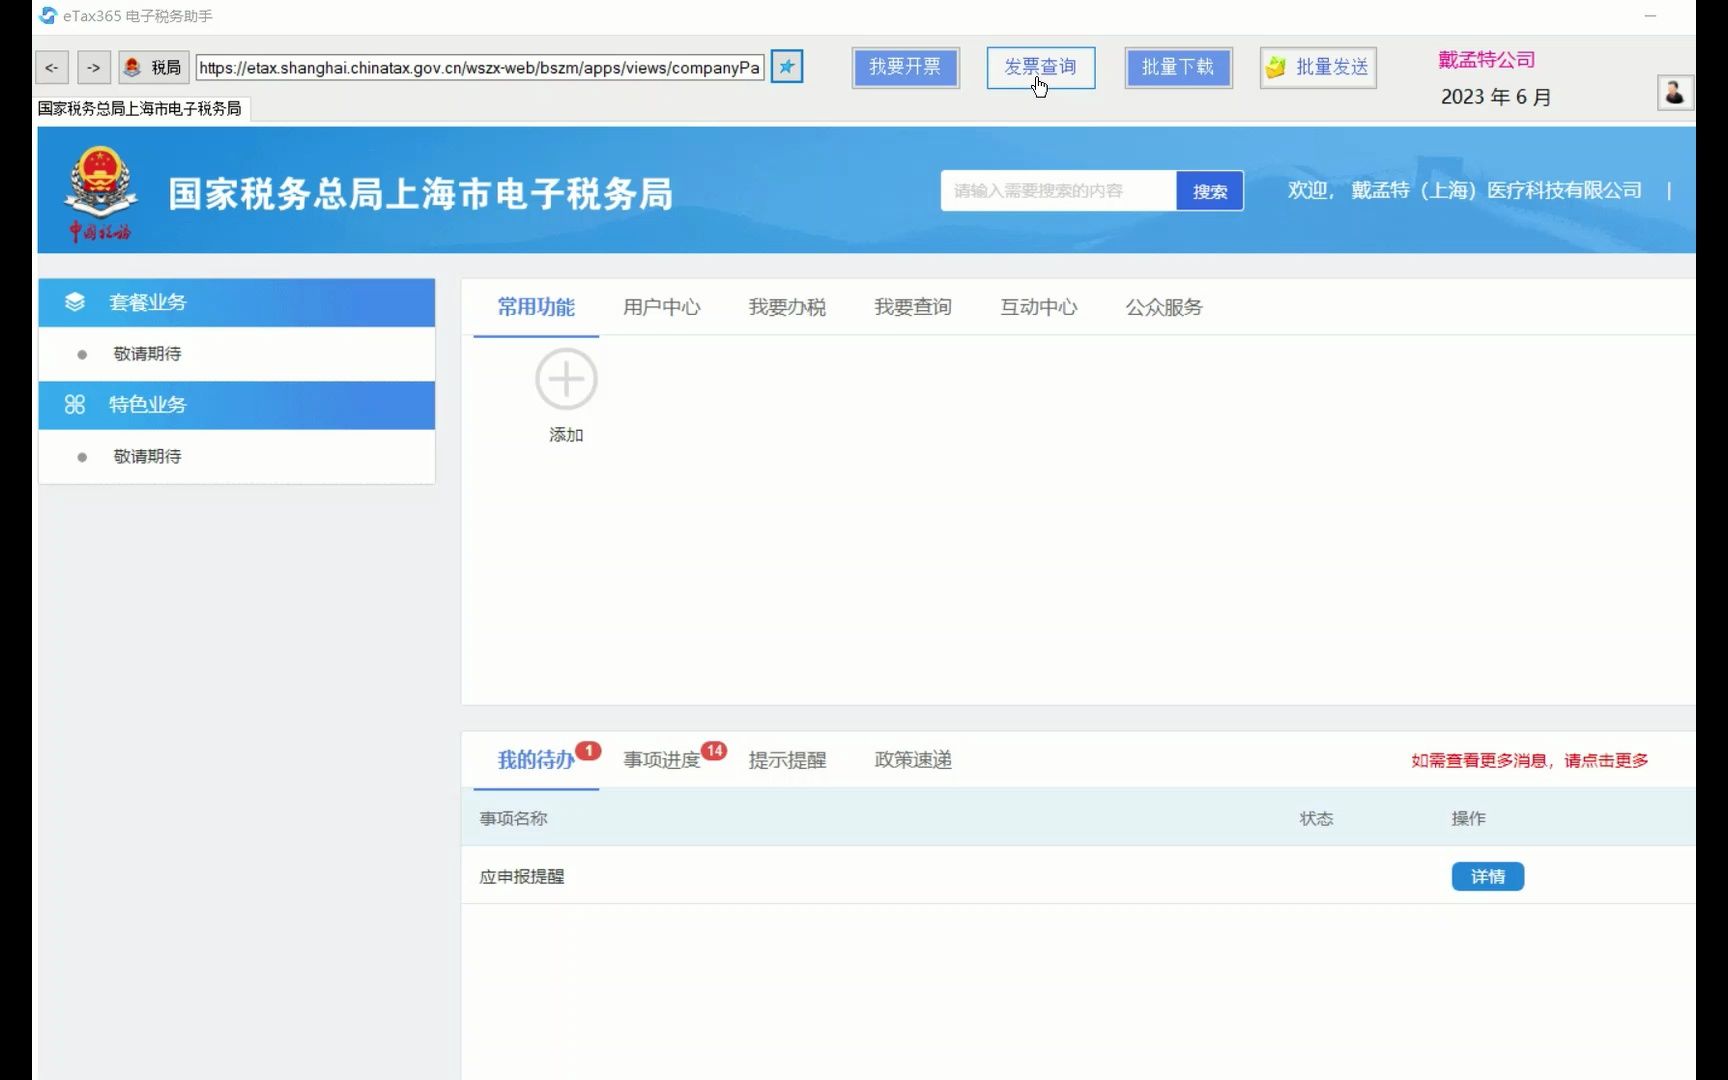Open 批量发送 batch send

[x=1318, y=67]
